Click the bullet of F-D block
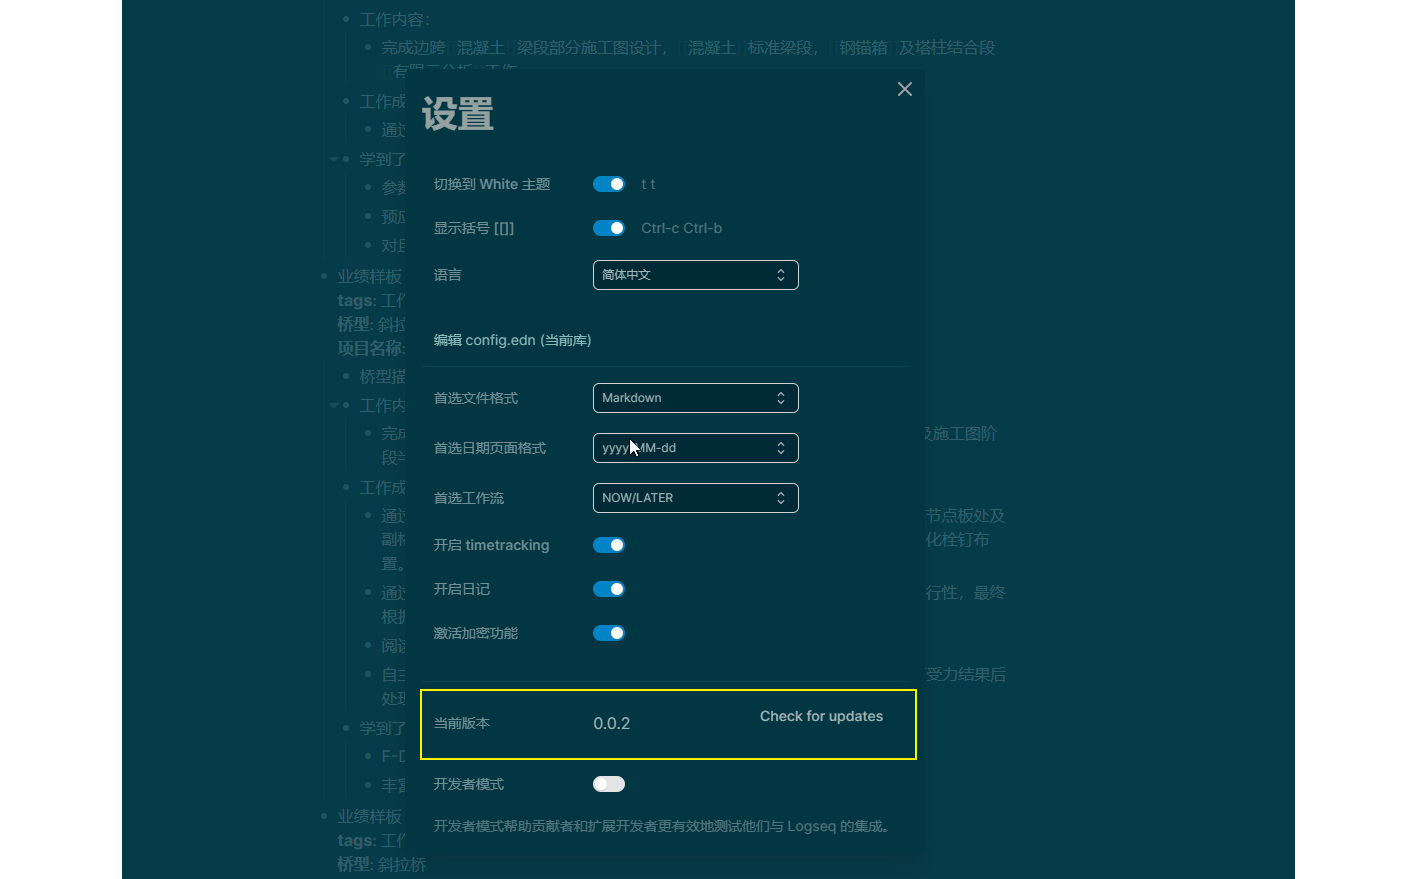 point(370,755)
